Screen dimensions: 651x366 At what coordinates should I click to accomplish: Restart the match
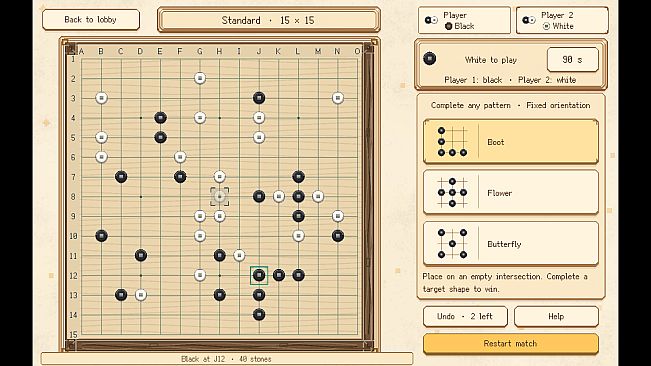pos(510,344)
